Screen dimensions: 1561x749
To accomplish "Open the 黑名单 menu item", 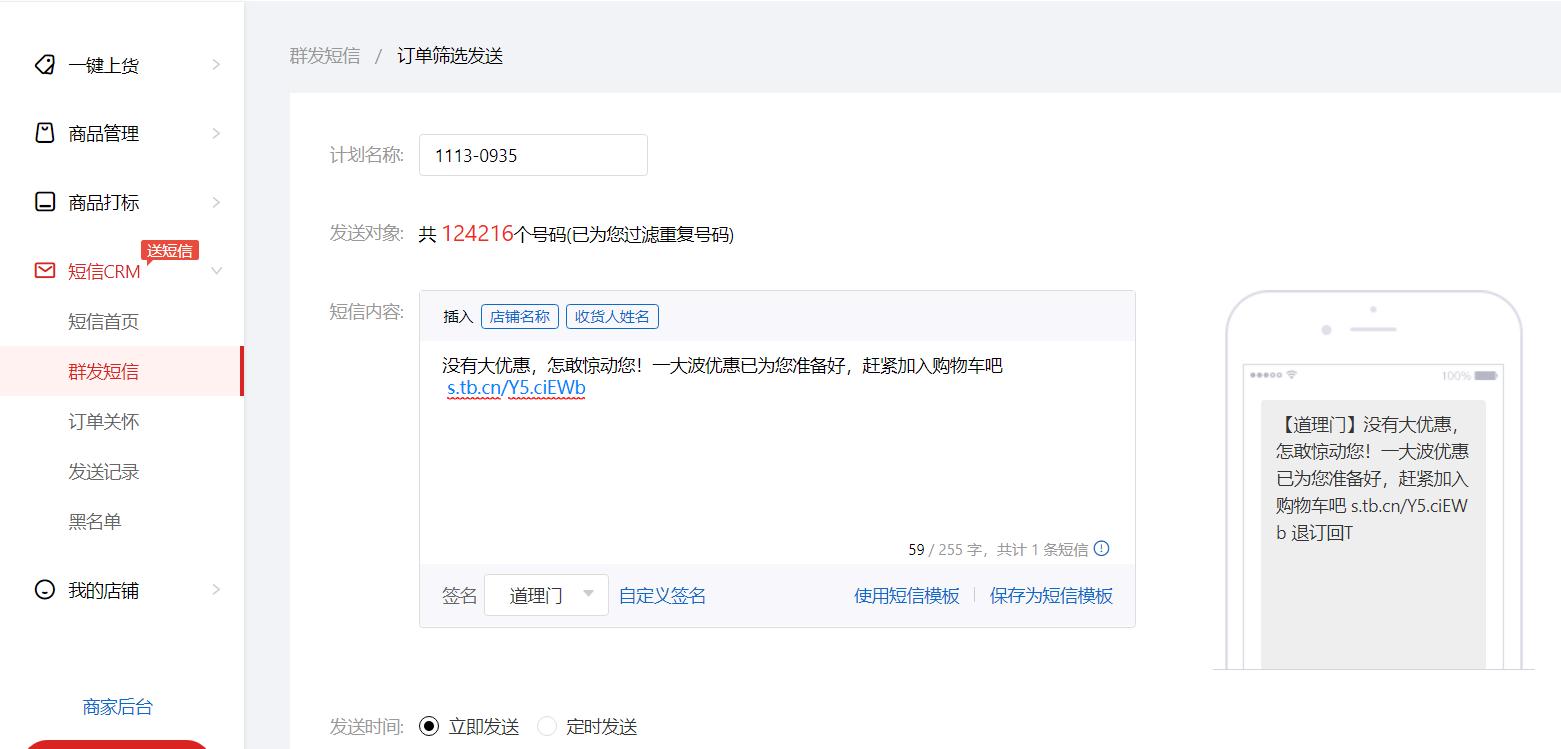I will [95, 521].
